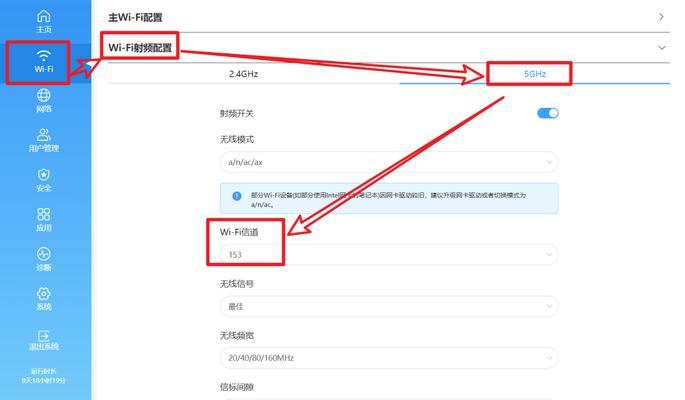The width and height of the screenshot is (685, 400).
Task: Toggle the 射频开关 radio switch
Action: click(x=548, y=113)
